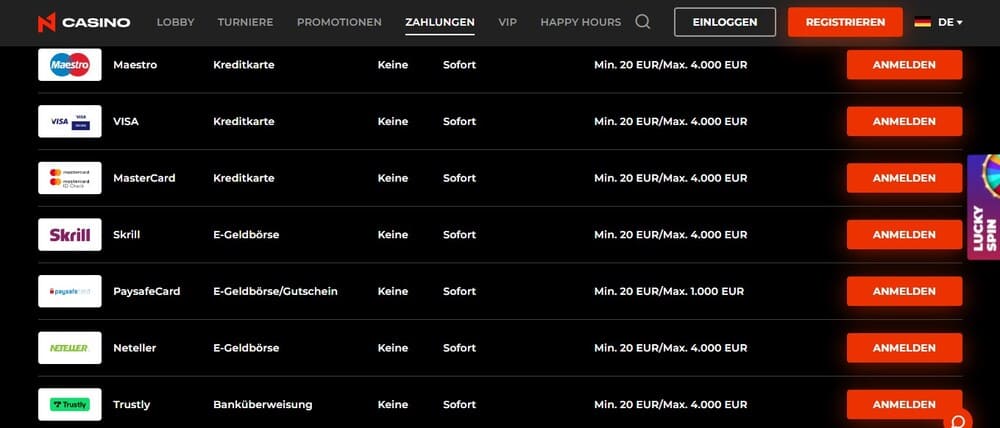Select the Happy Hours menu item

(580, 22)
